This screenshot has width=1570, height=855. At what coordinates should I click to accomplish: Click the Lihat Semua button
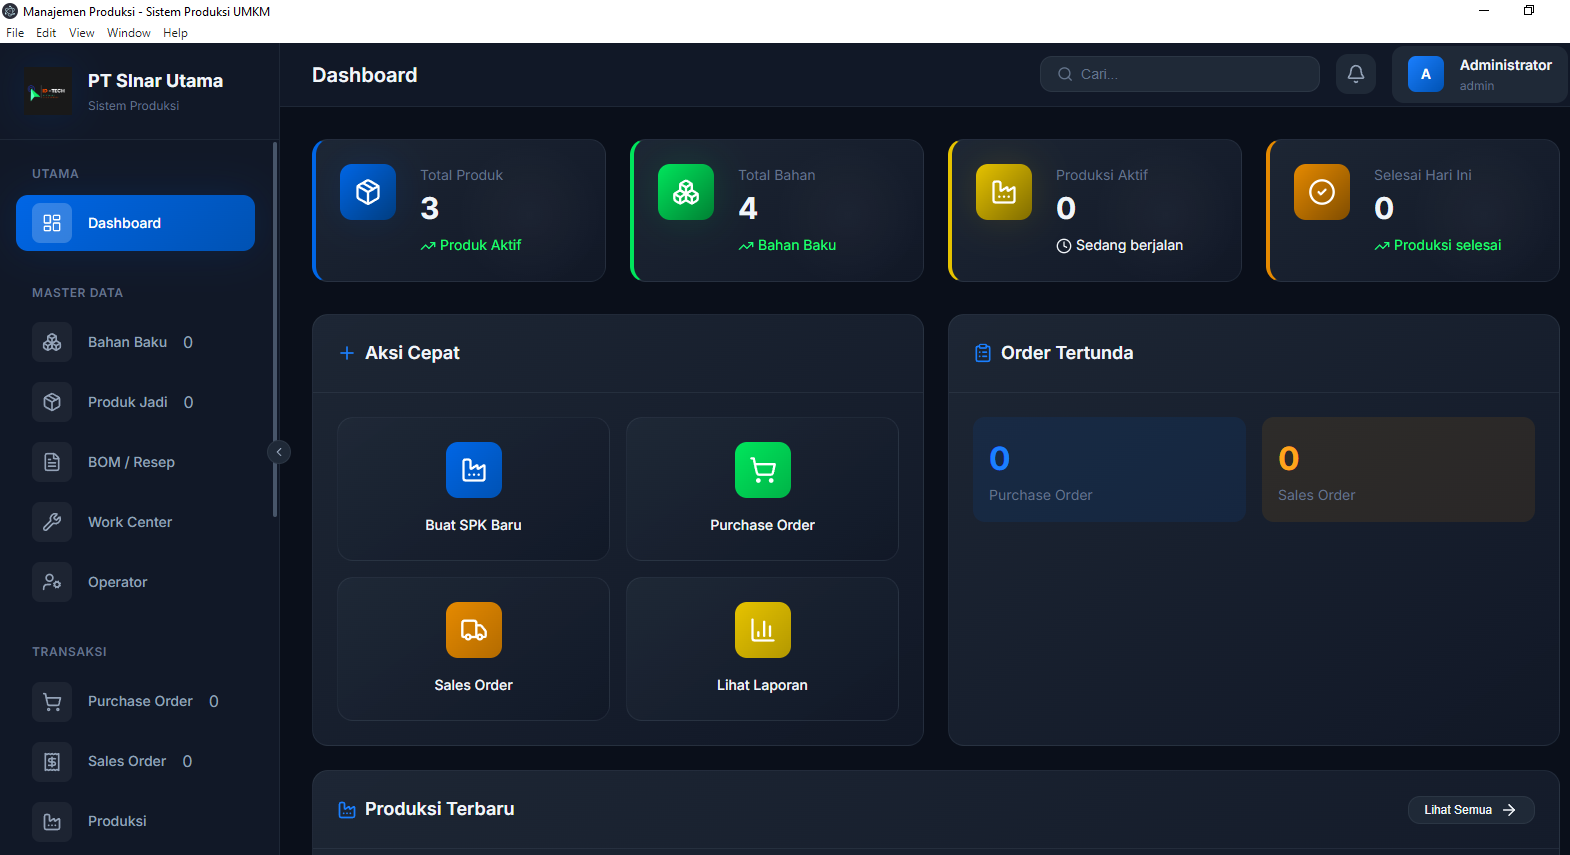click(x=1470, y=810)
